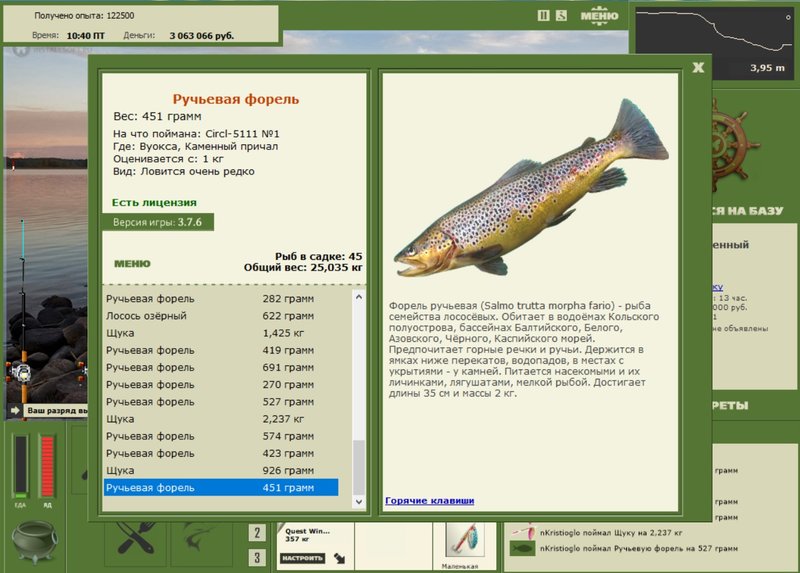This screenshot has height=573, width=800.
Task: Click the pause icon in top bar
Action: click(x=543, y=15)
